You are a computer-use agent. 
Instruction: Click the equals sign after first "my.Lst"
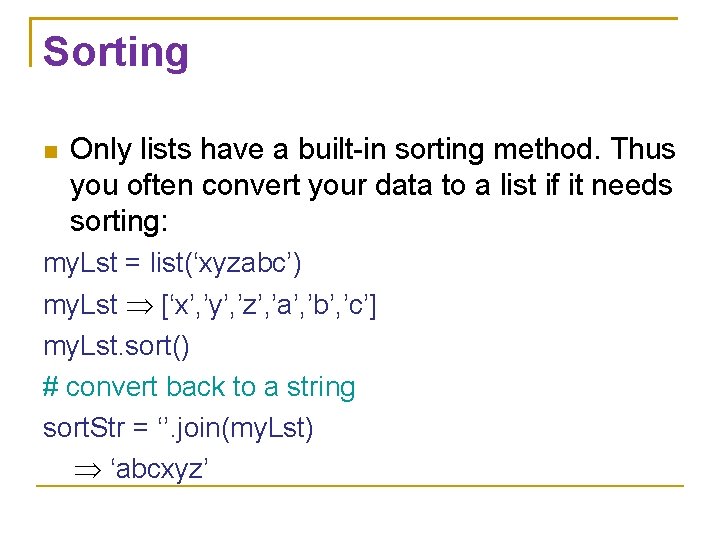point(132,263)
